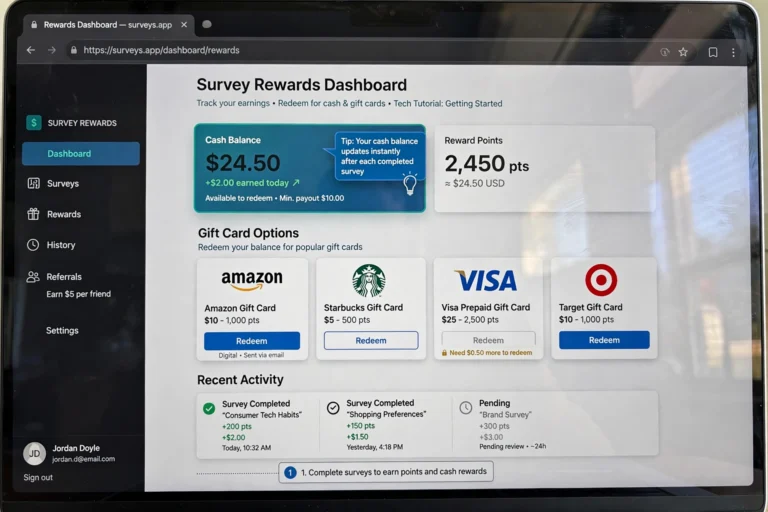The width and height of the screenshot is (768, 512).
Task: Click the pending clock icon for Brand Survey
Action: point(466,408)
